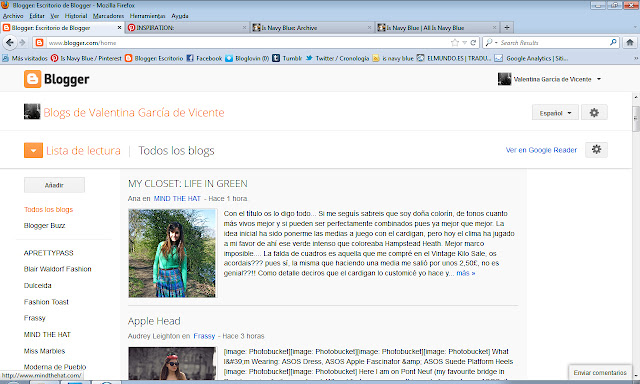Open the Facebook bookmark
Screen dimensions: 640x384
click(204, 58)
